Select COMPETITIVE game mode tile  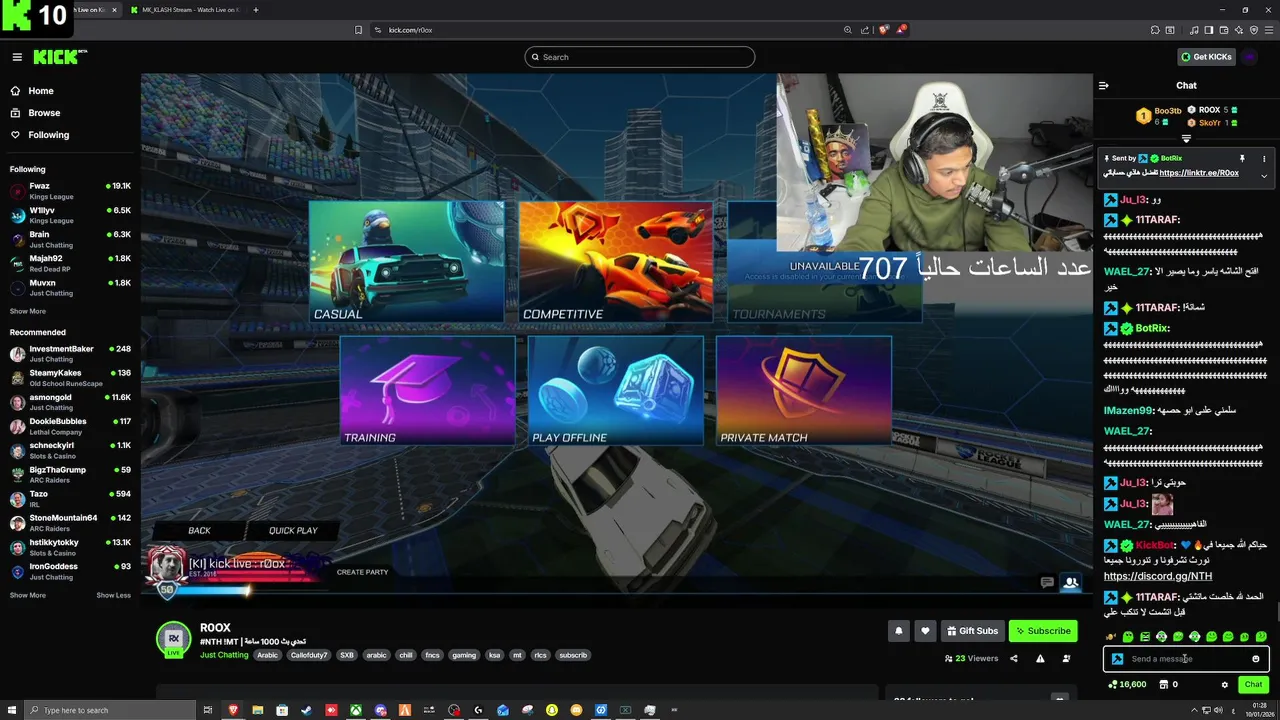pos(615,262)
